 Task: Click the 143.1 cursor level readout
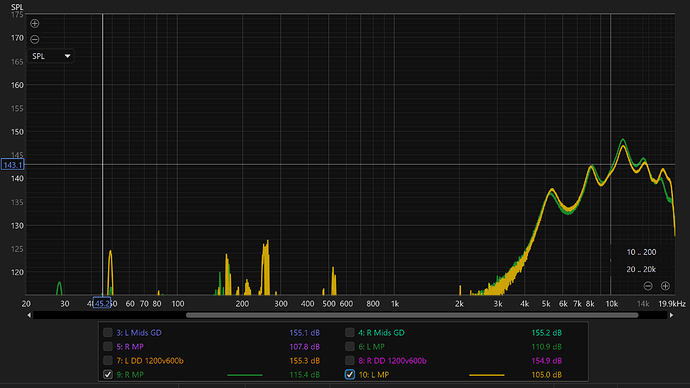pyautogui.click(x=12, y=165)
